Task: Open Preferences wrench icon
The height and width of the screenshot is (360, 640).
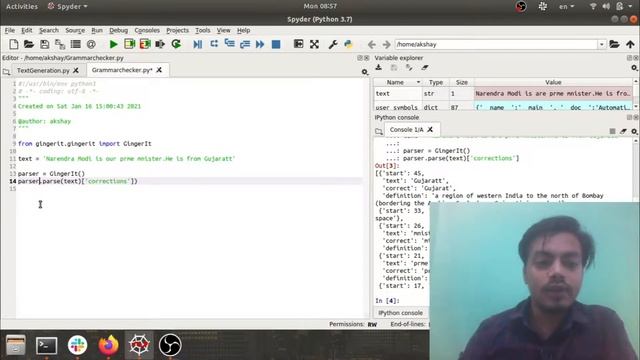Action: pos(333,44)
